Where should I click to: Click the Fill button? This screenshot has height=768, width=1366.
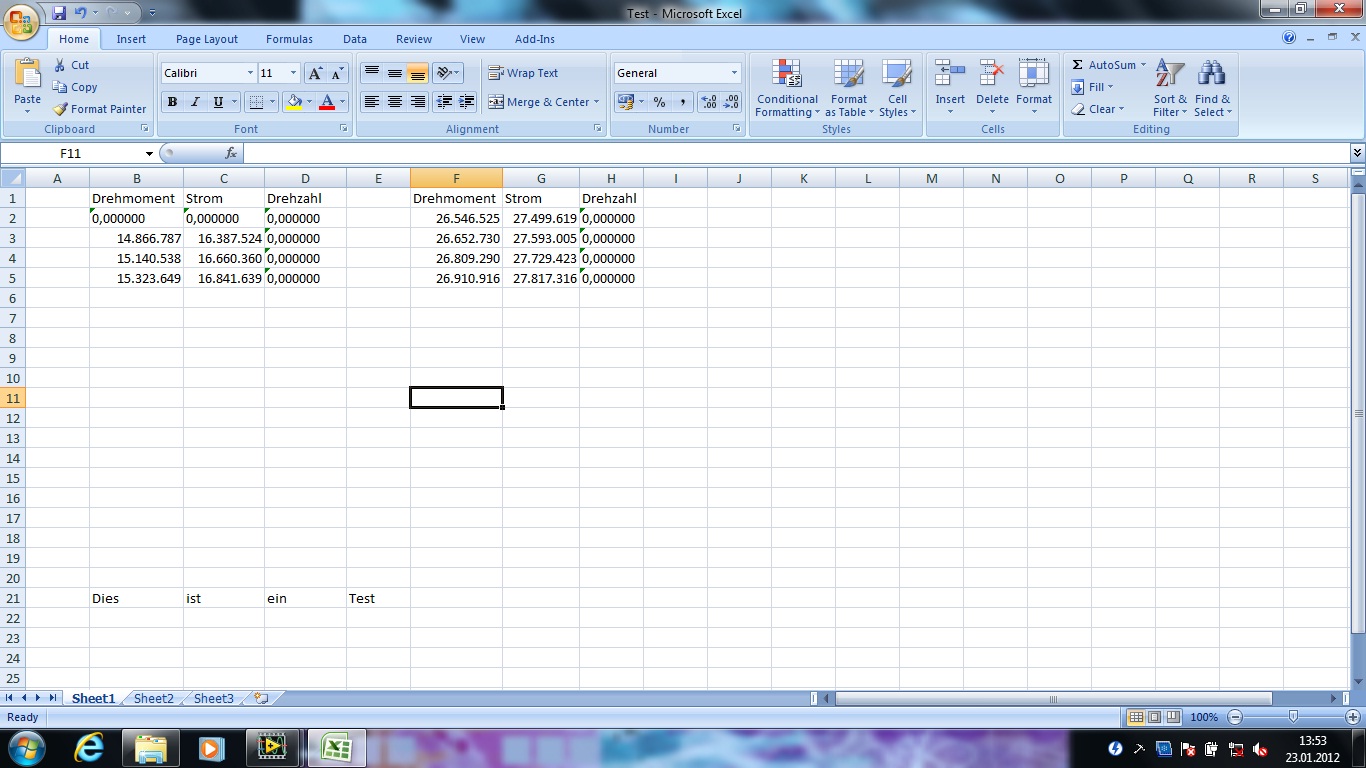tap(1092, 87)
